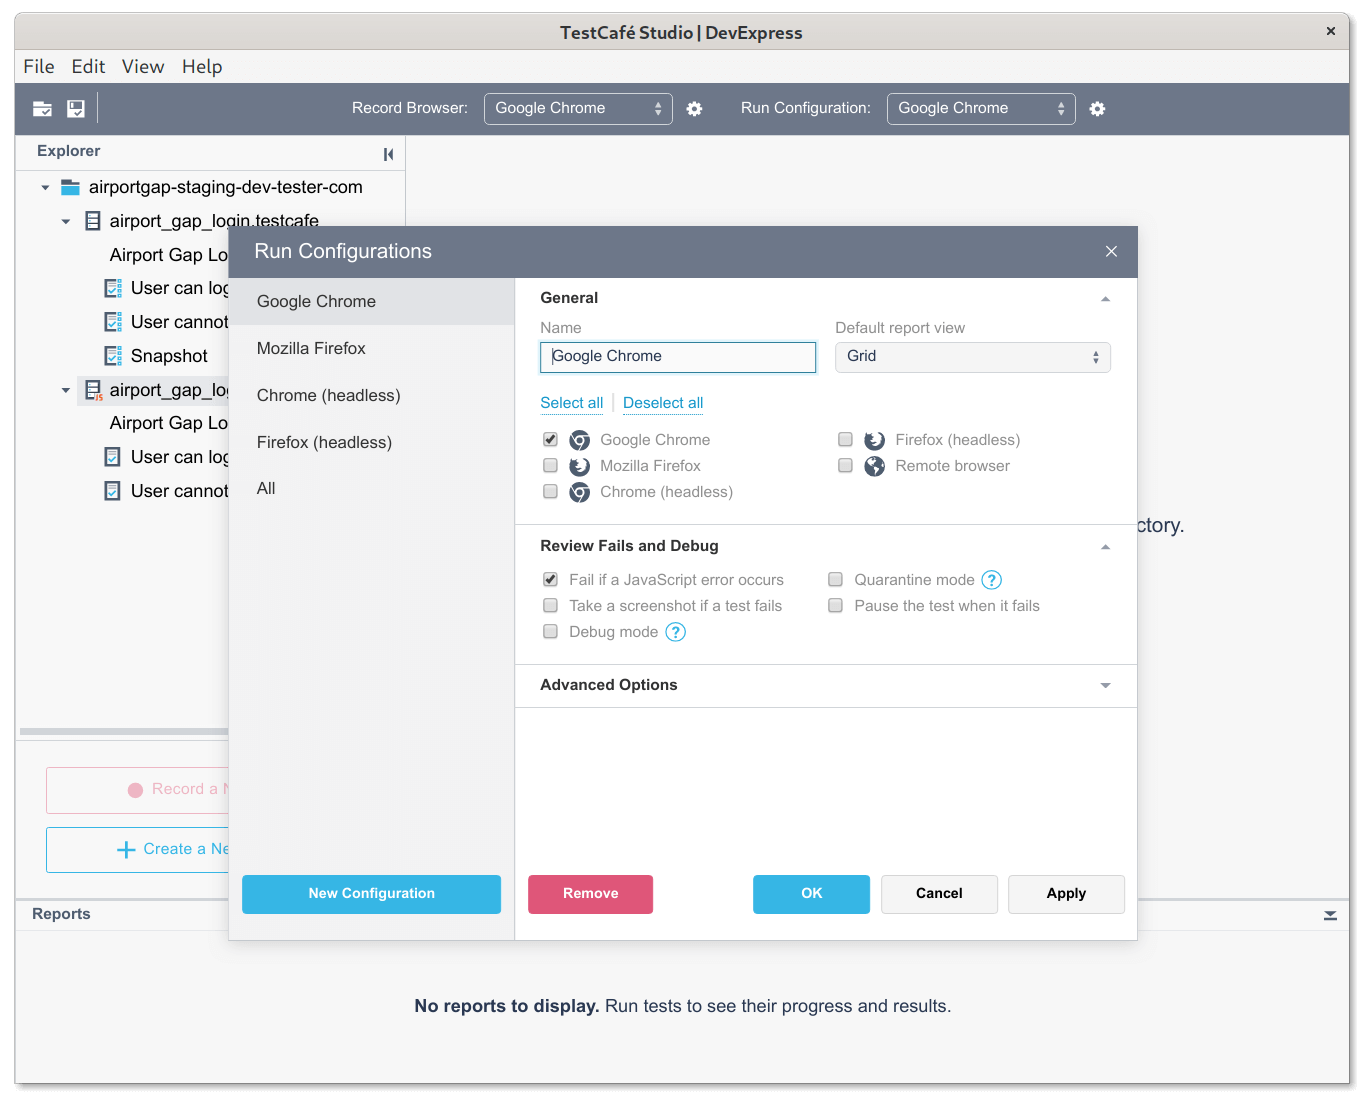Screen dimensions: 1368x1102
Task: Open the File menu
Action: point(39,67)
